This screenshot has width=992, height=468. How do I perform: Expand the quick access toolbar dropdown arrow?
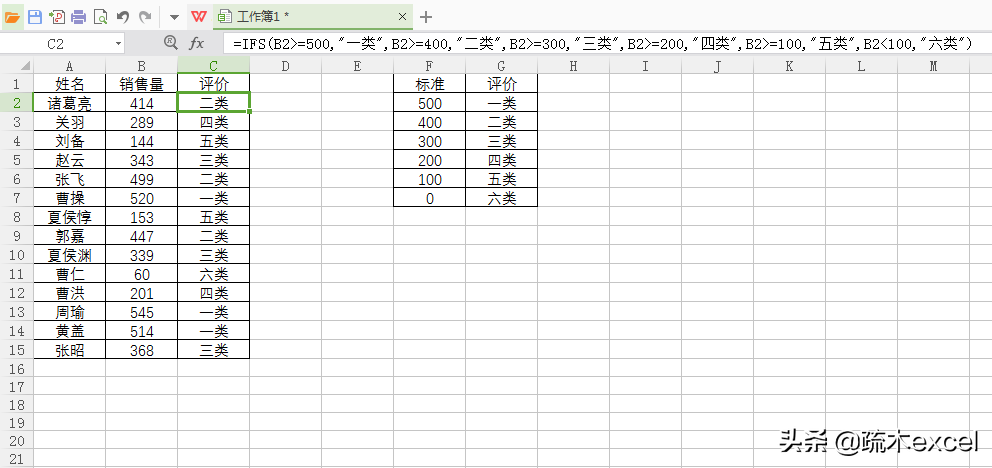174,18
